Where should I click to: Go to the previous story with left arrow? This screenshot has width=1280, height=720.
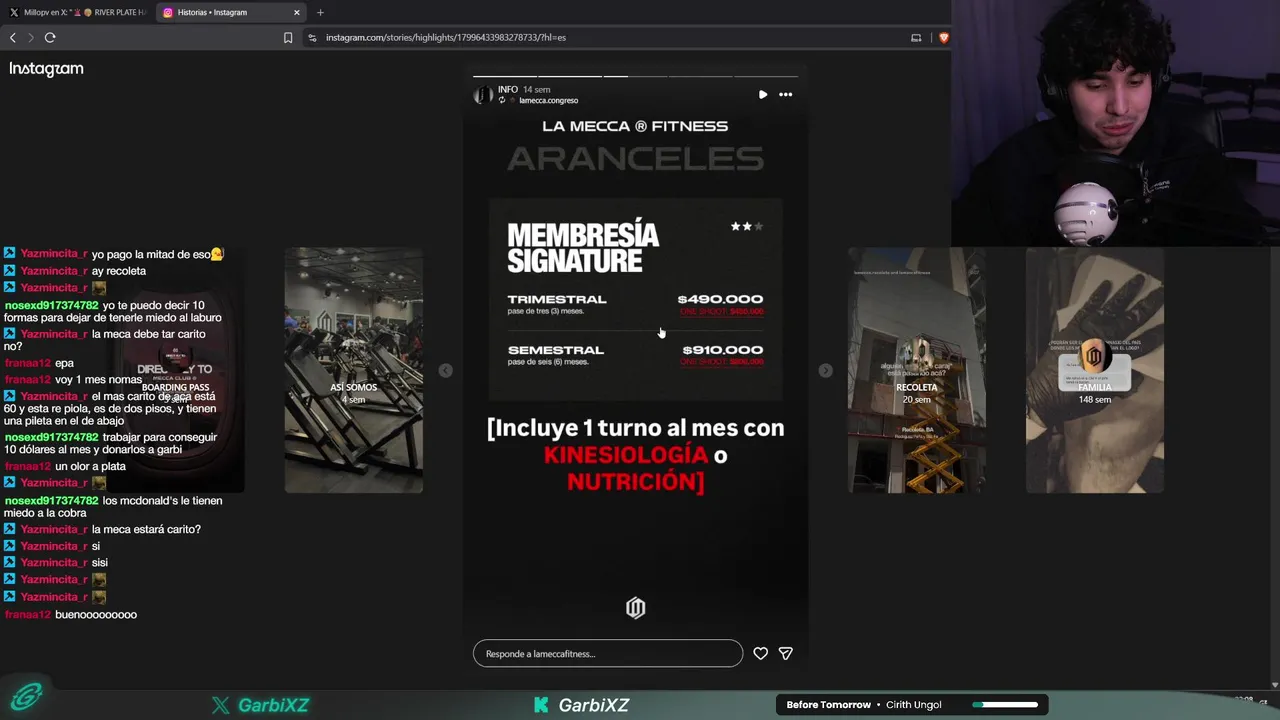pos(446,370)
